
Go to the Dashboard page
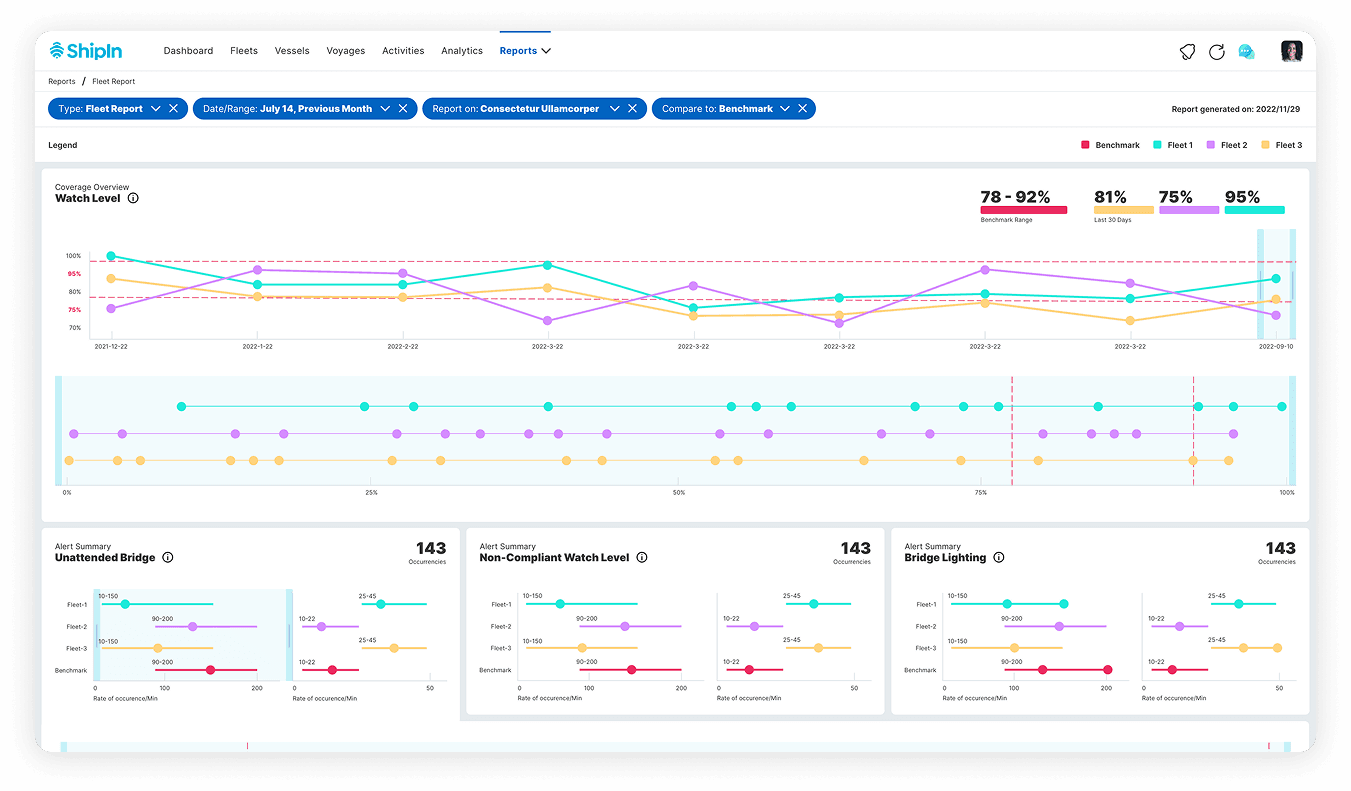188,50
